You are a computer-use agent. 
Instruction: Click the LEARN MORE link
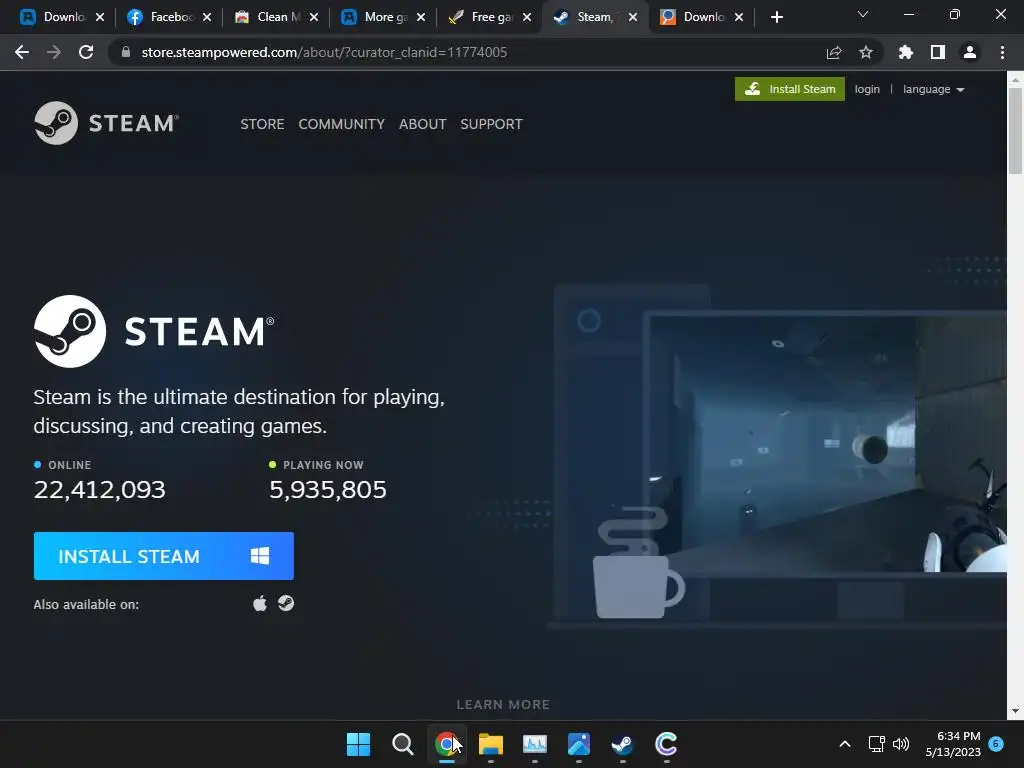503,705
